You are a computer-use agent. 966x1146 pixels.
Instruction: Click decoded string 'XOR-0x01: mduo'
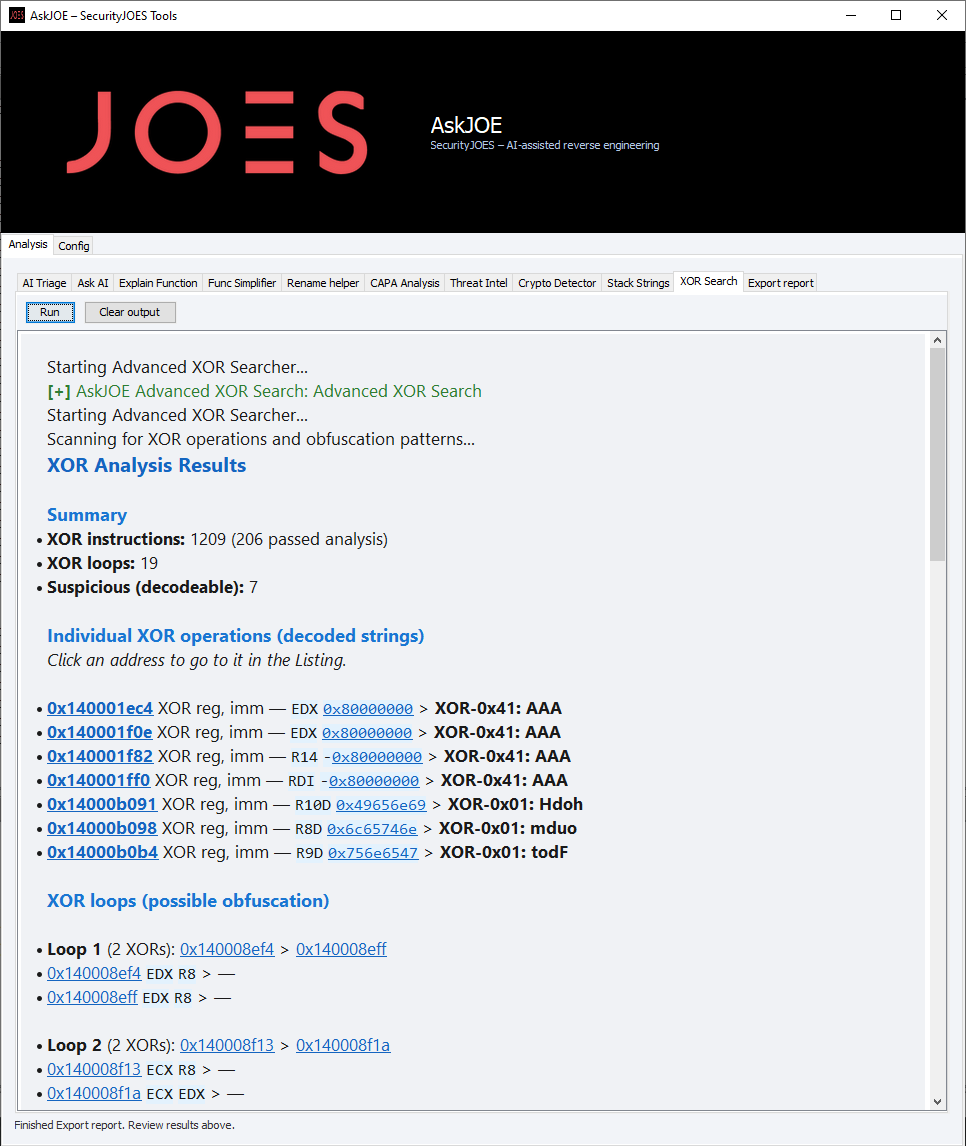click(x=508, y=829)
